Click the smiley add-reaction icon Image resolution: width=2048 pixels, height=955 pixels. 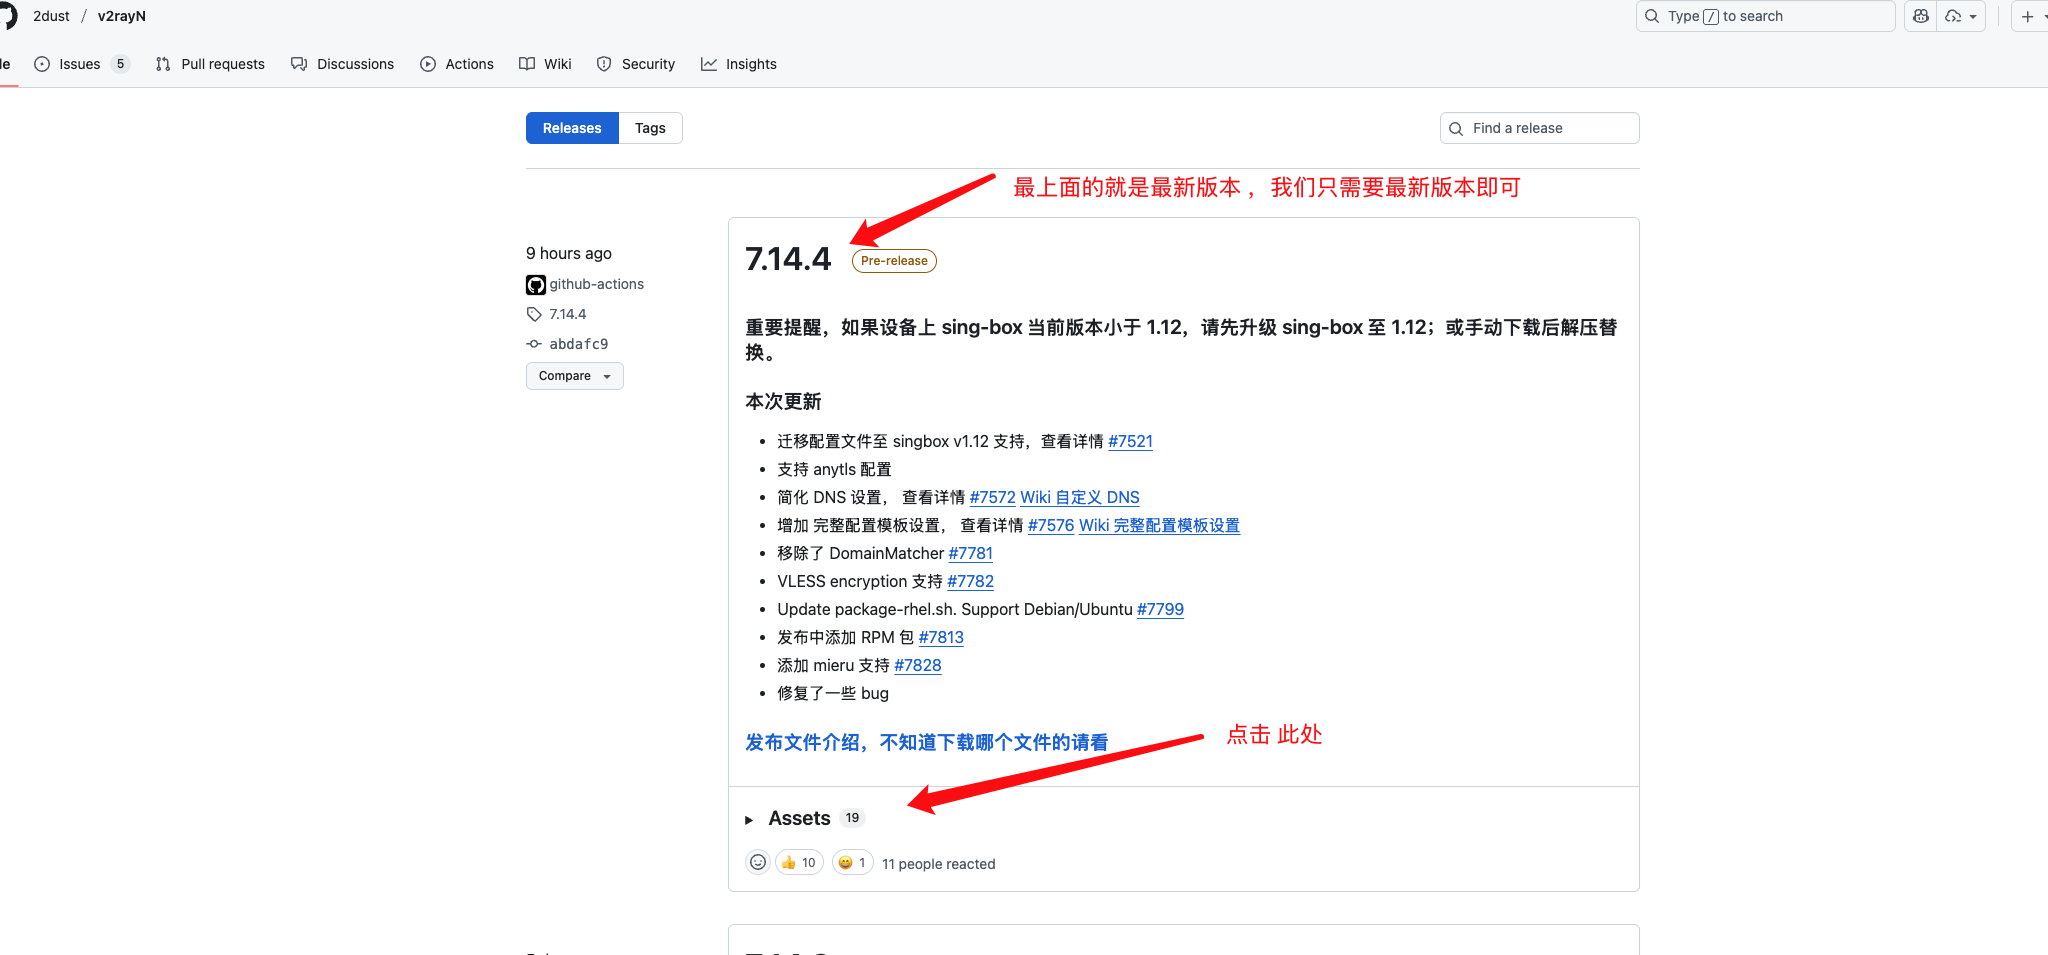pos(758,862)
